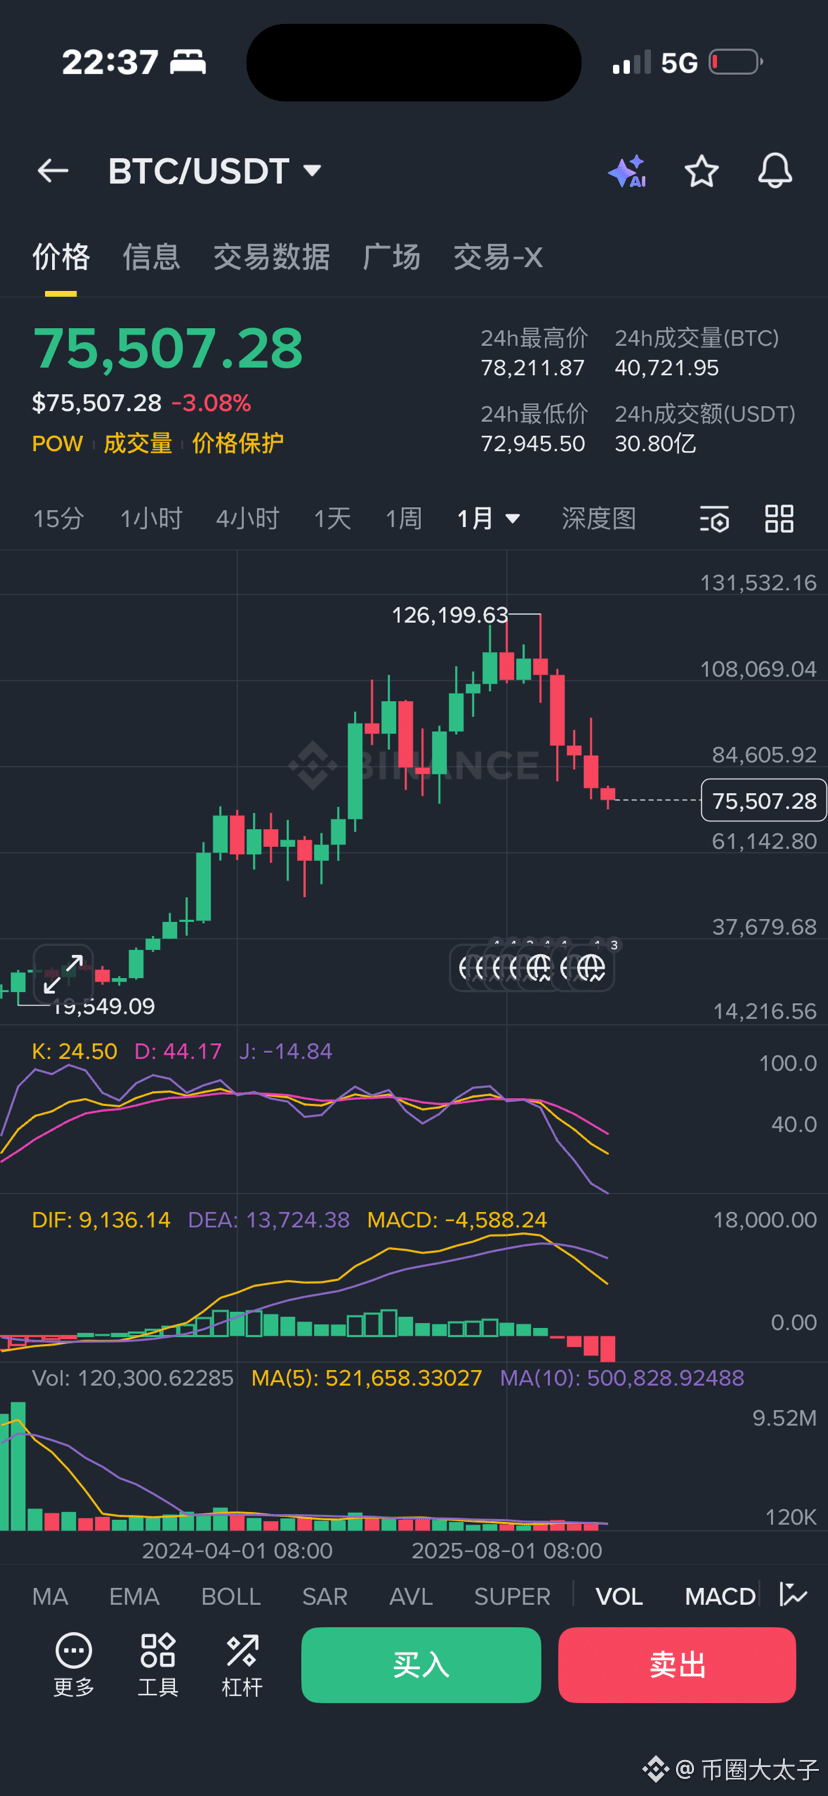Toggle the AVL indicator

pos(411,1596)
